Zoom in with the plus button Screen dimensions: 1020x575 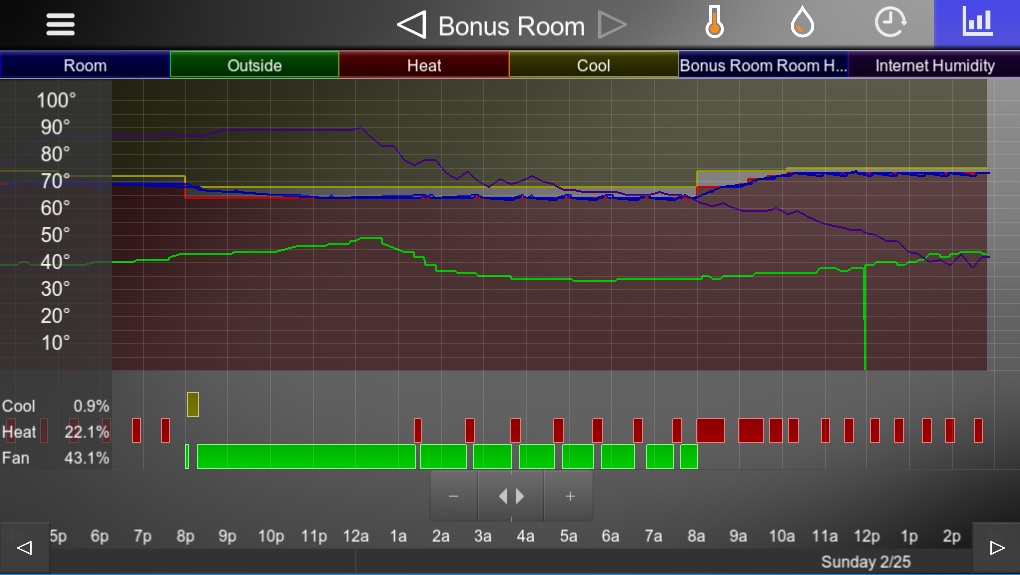[570, 496]
